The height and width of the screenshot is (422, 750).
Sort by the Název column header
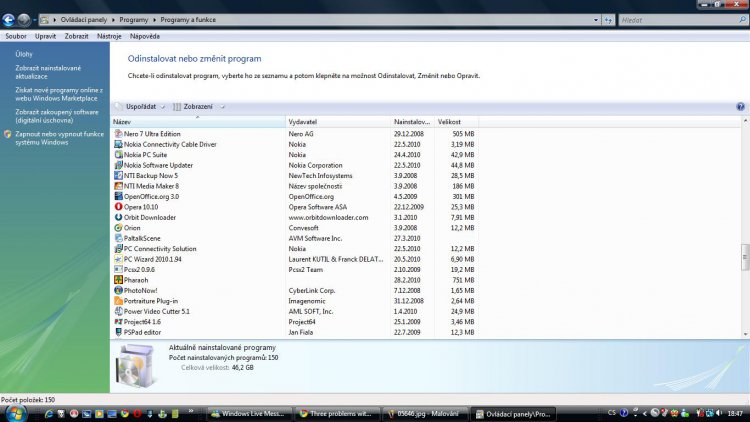(198, 122)
